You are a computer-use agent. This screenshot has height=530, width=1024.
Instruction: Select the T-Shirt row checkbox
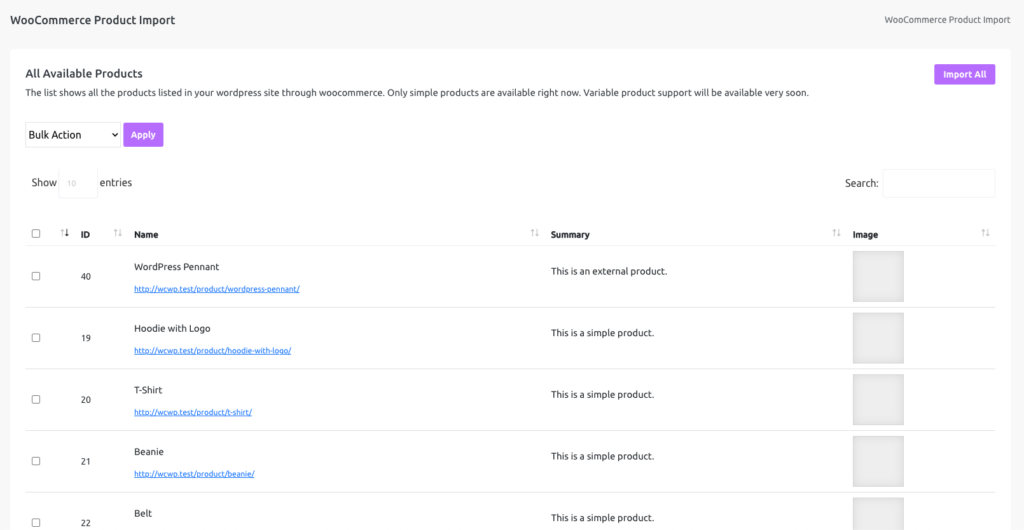pyautogui.click(x=36, y=399)
